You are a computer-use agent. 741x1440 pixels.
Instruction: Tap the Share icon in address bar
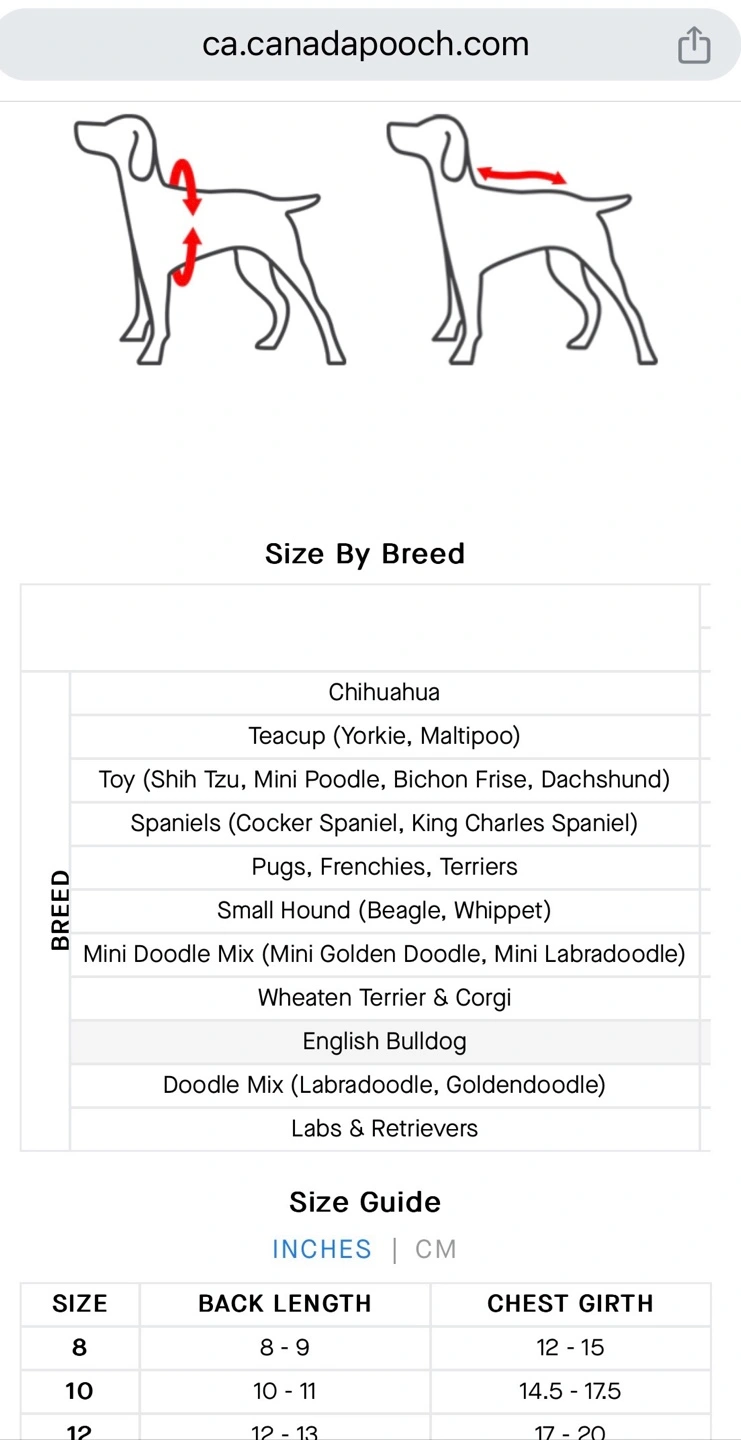(694, 45)
